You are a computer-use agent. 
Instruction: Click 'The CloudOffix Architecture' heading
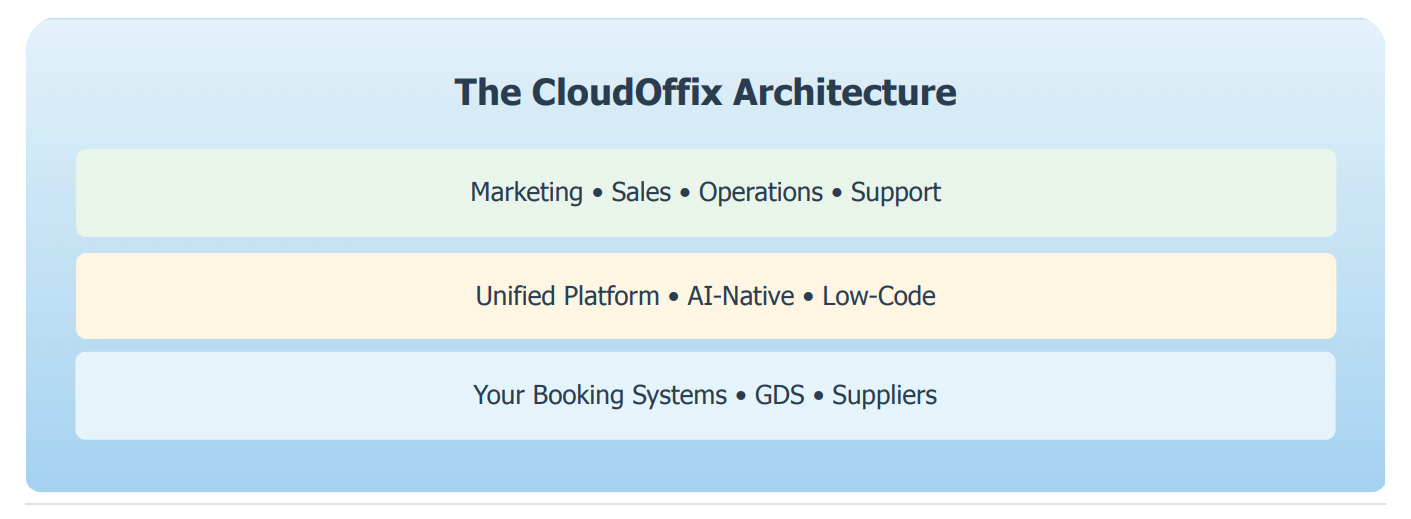pyautogui.click(x=705, y=92)
